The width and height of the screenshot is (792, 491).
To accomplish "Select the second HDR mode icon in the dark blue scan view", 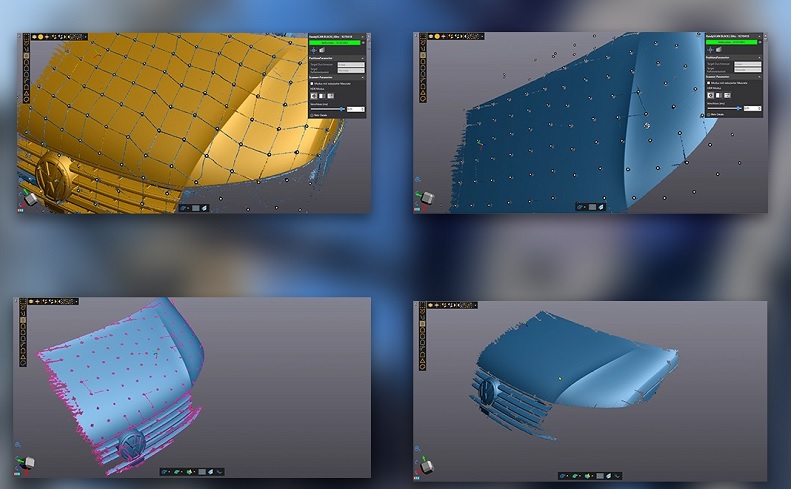I will click(x=719, y=95).
